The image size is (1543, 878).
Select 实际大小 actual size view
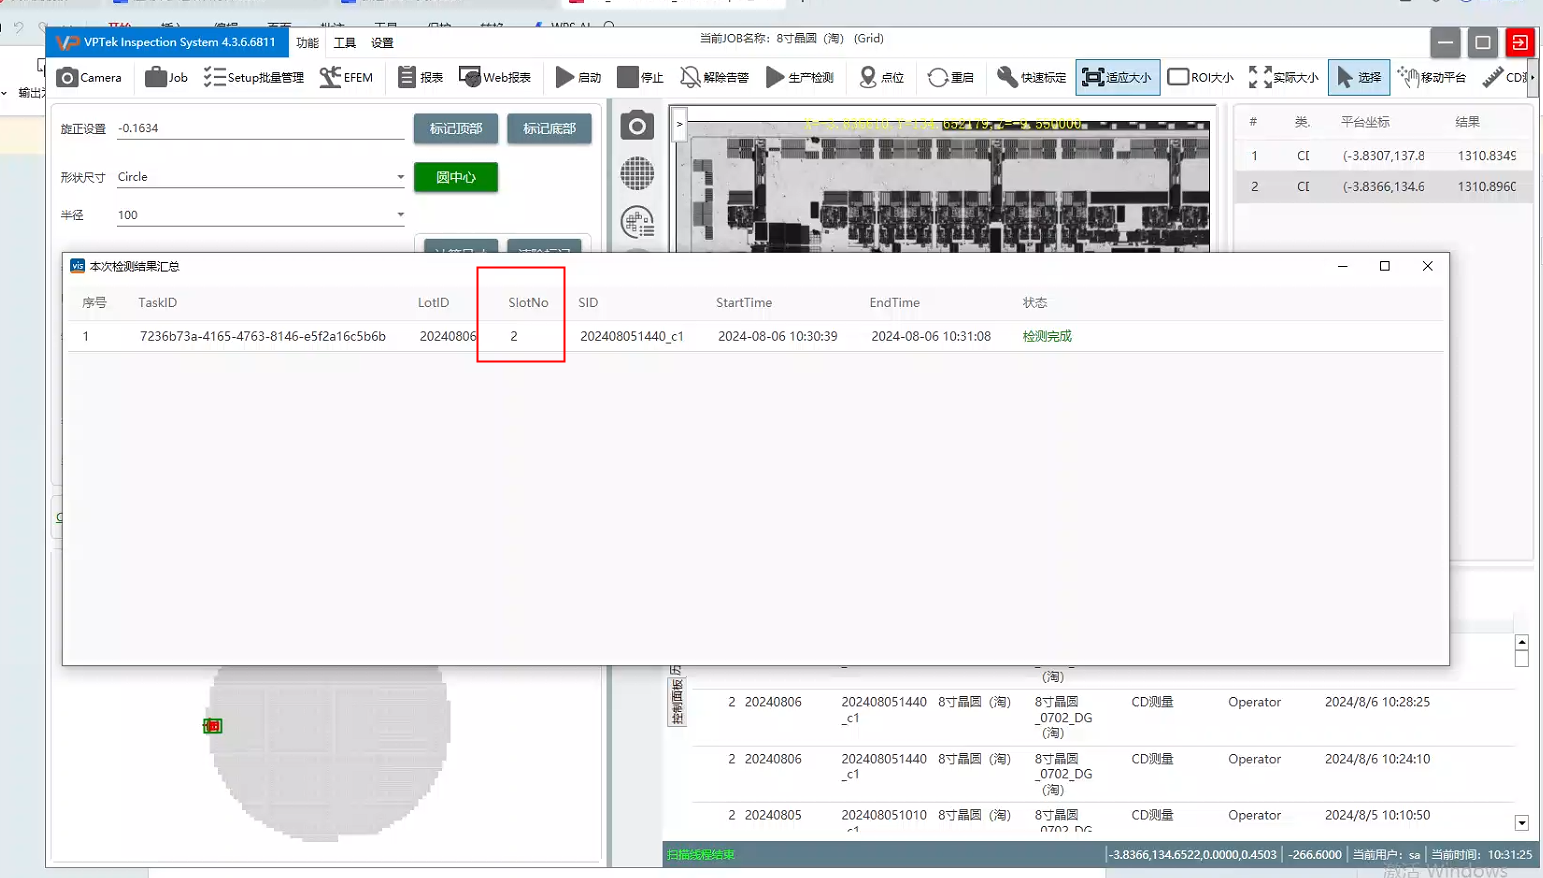(x=1283, y=77)
